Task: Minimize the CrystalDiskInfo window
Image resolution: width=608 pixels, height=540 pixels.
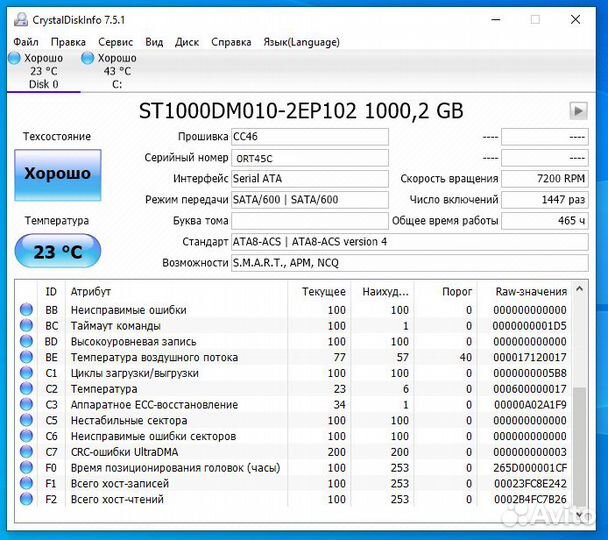Action: [496, 19]
